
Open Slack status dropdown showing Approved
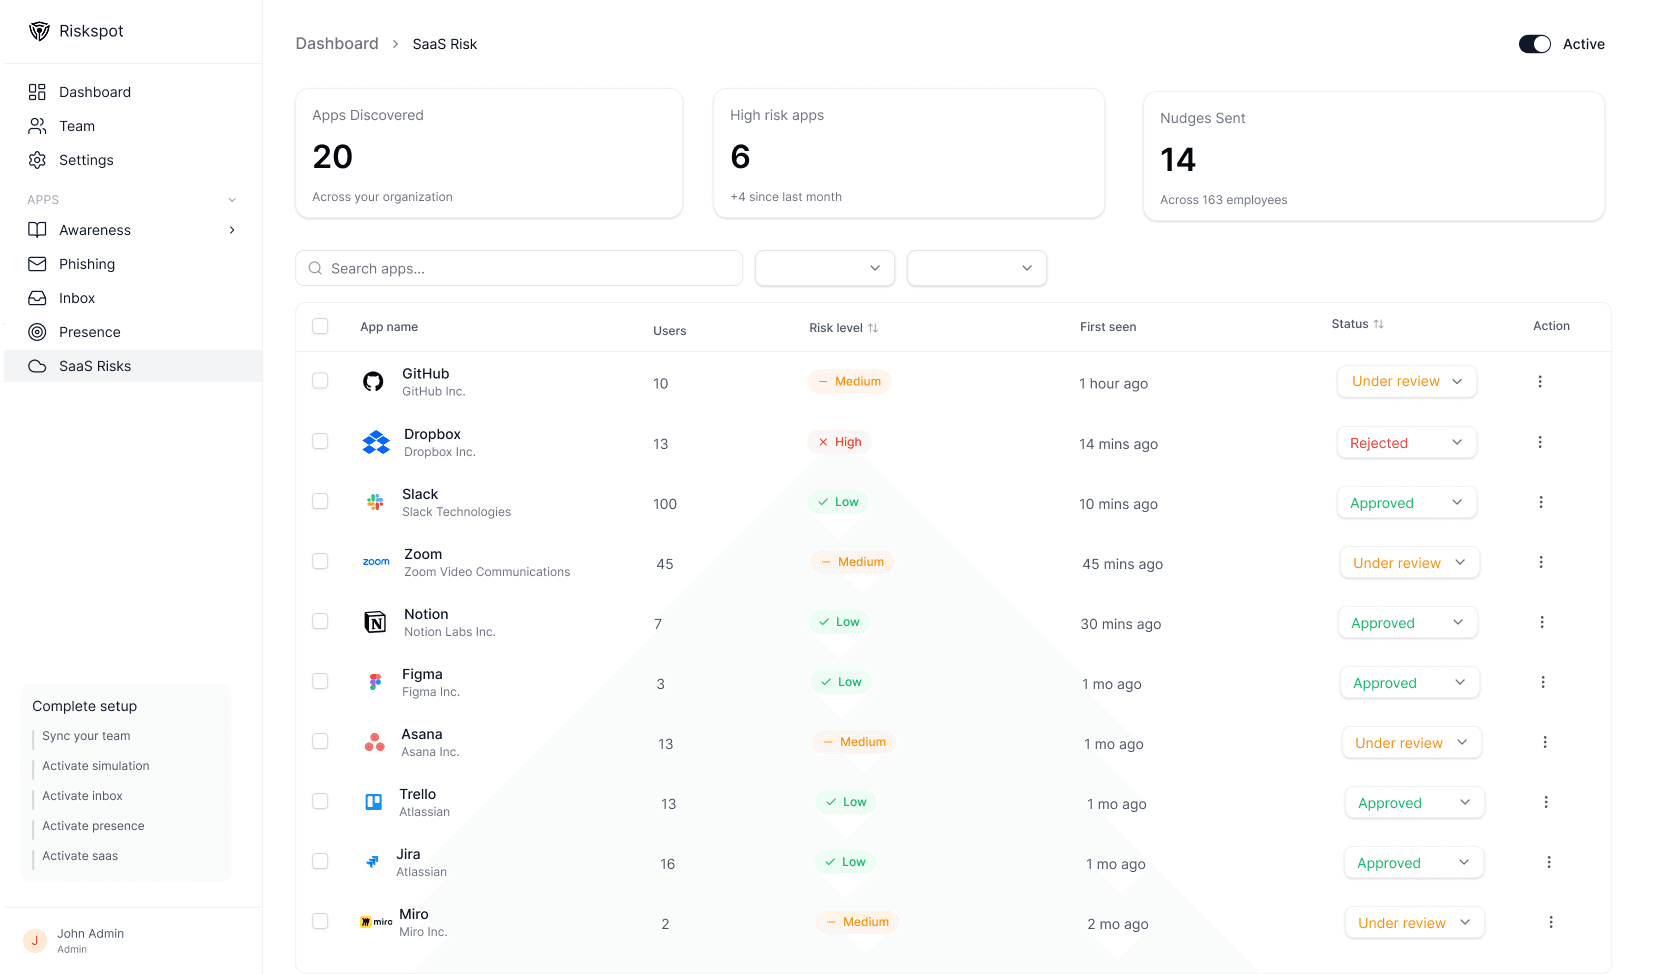pos(1407,502)
